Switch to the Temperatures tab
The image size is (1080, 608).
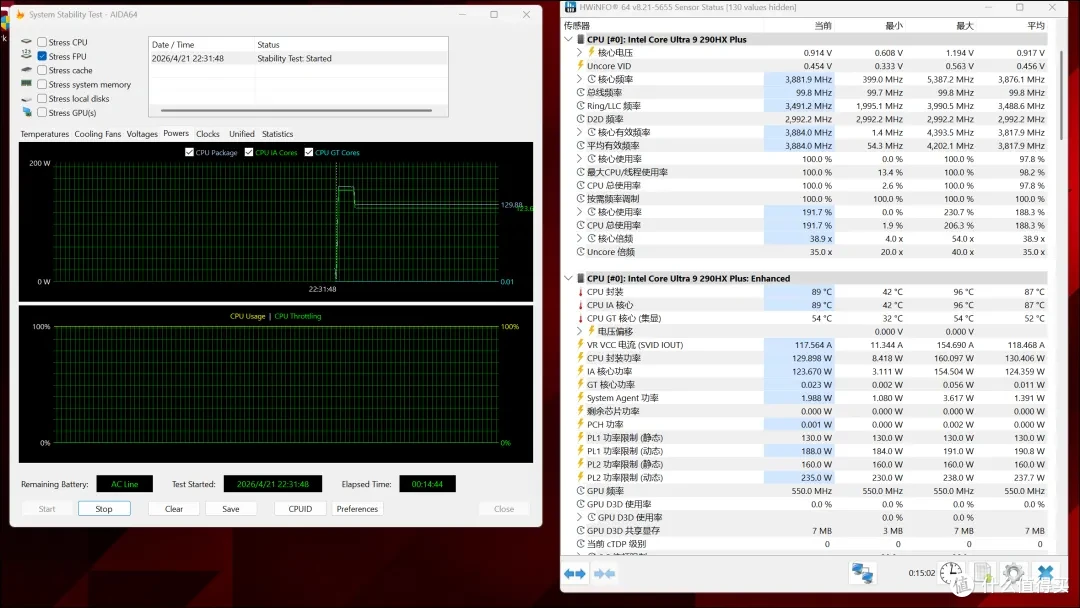[45, 134]
